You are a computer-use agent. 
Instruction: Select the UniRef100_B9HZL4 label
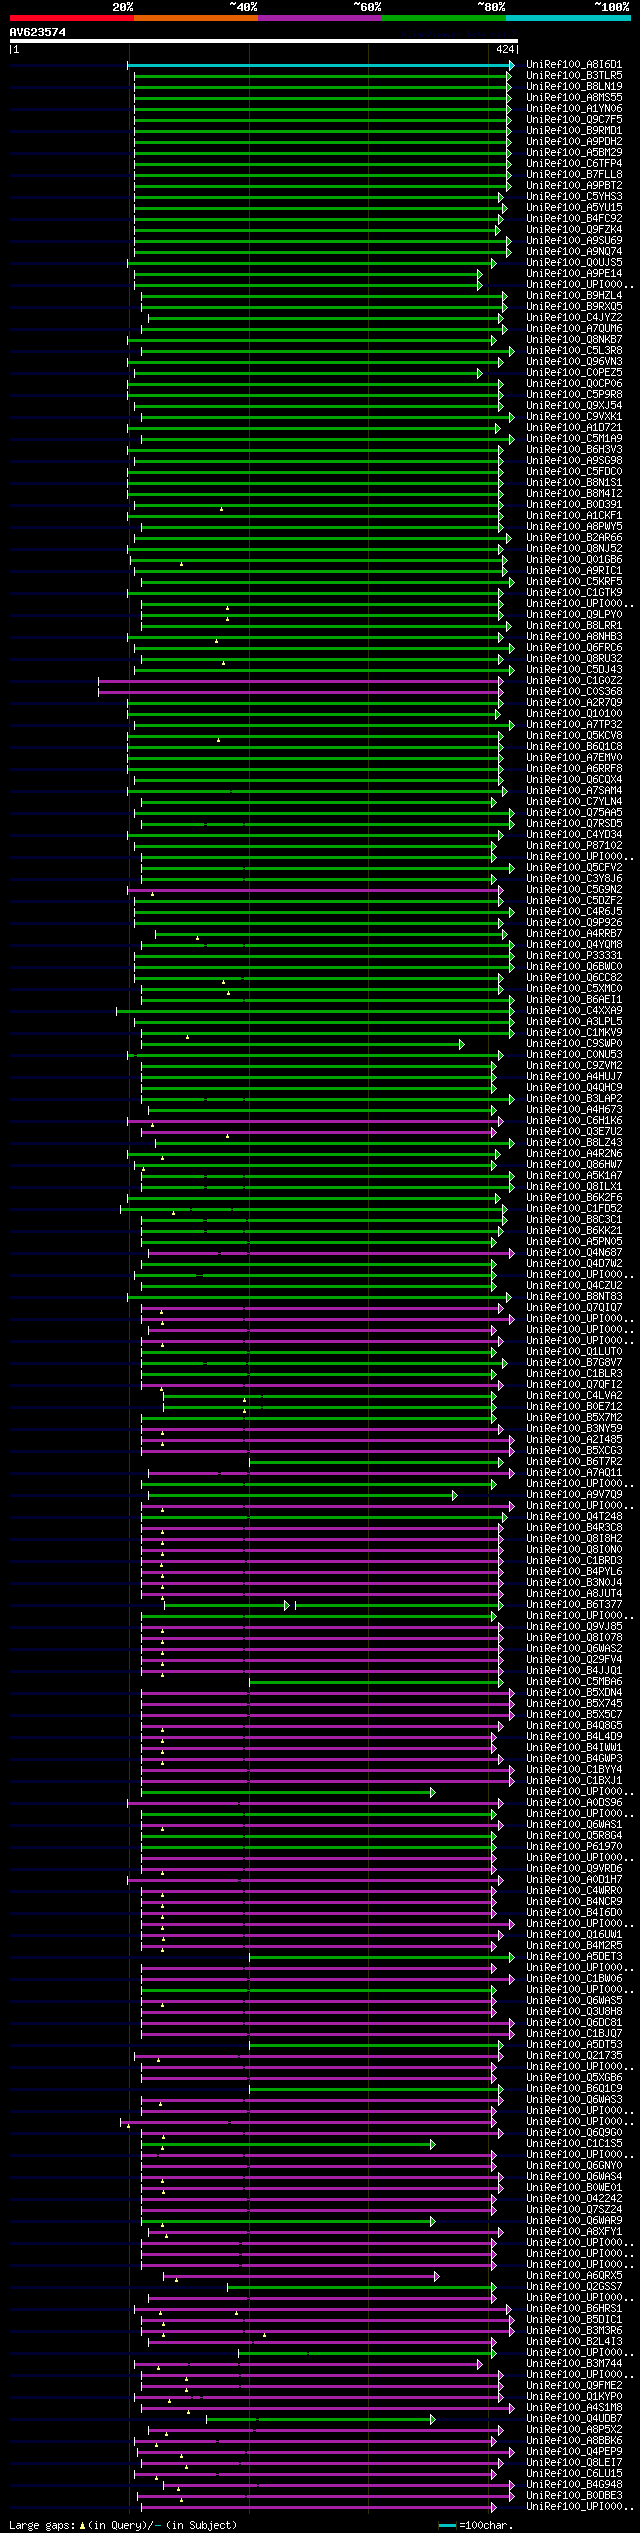coord(574,296)
